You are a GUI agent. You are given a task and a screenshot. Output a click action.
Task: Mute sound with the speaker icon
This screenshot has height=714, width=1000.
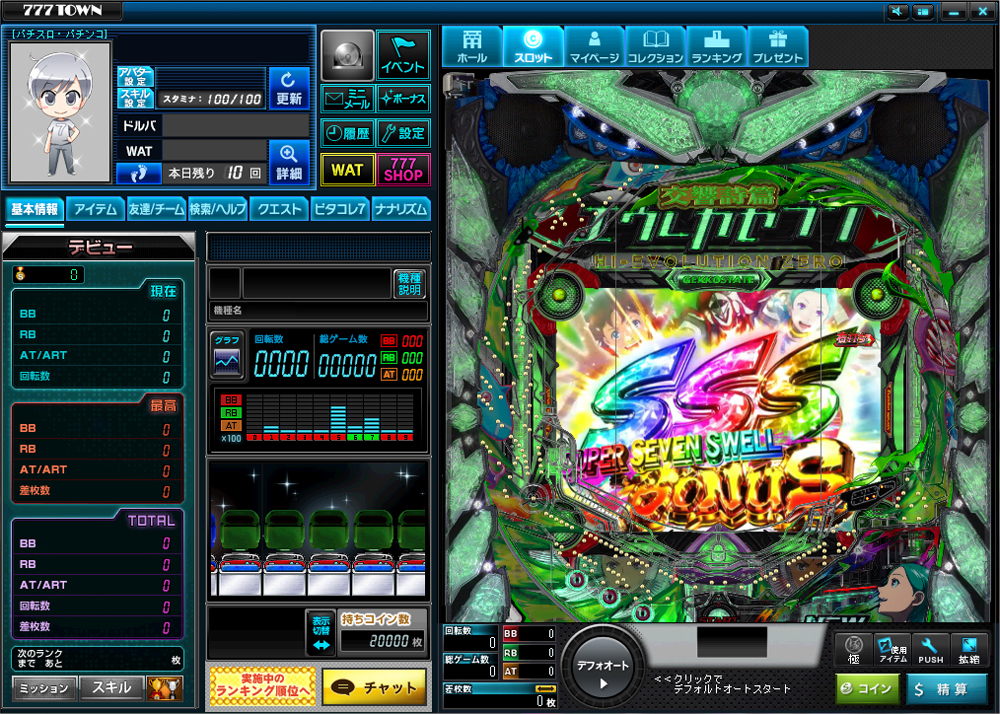tap(897, 11)
